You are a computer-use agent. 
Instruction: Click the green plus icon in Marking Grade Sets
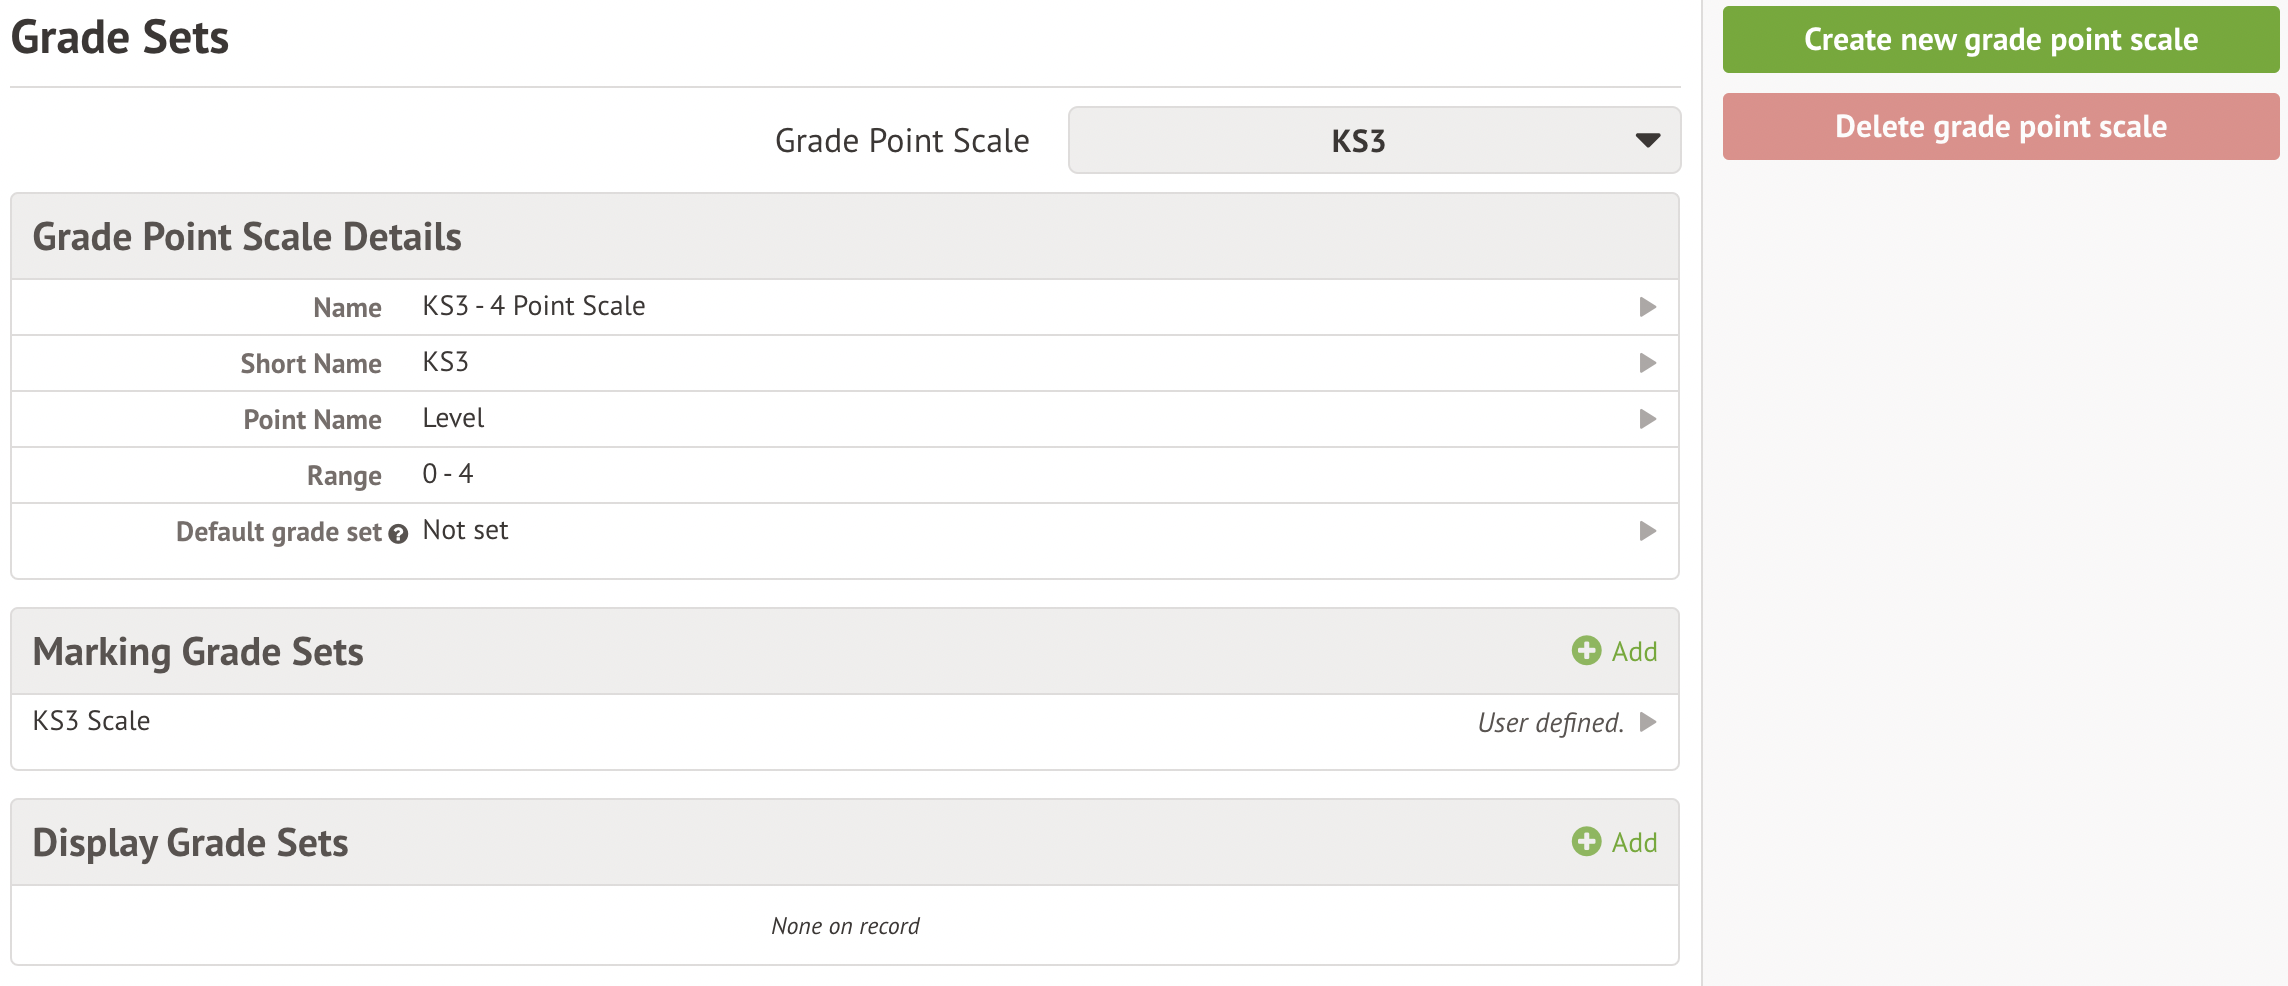[1586, 651]
